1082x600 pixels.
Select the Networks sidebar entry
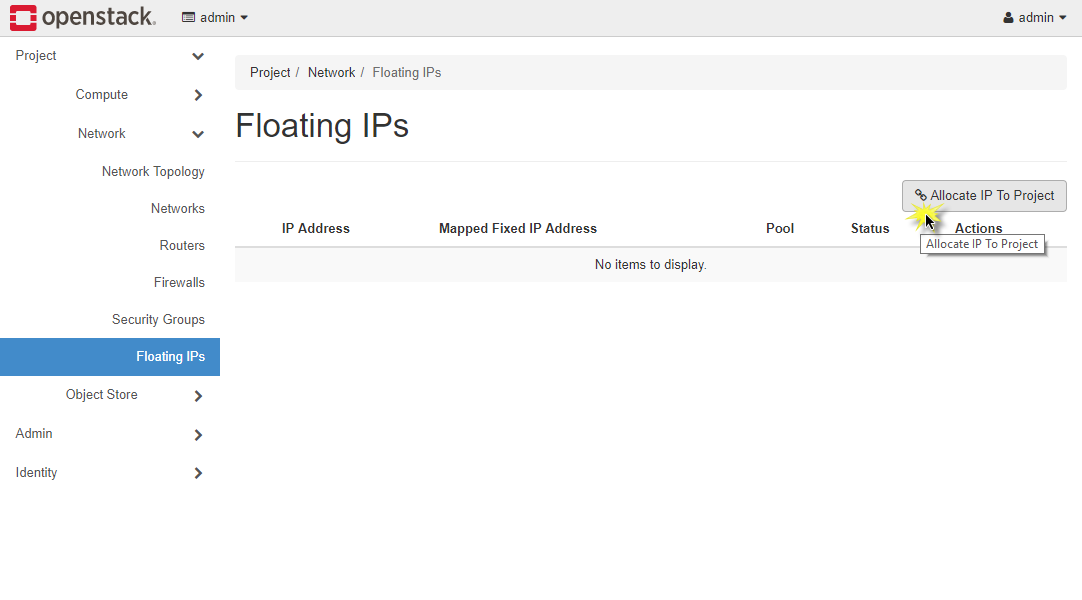pos(177,208)
